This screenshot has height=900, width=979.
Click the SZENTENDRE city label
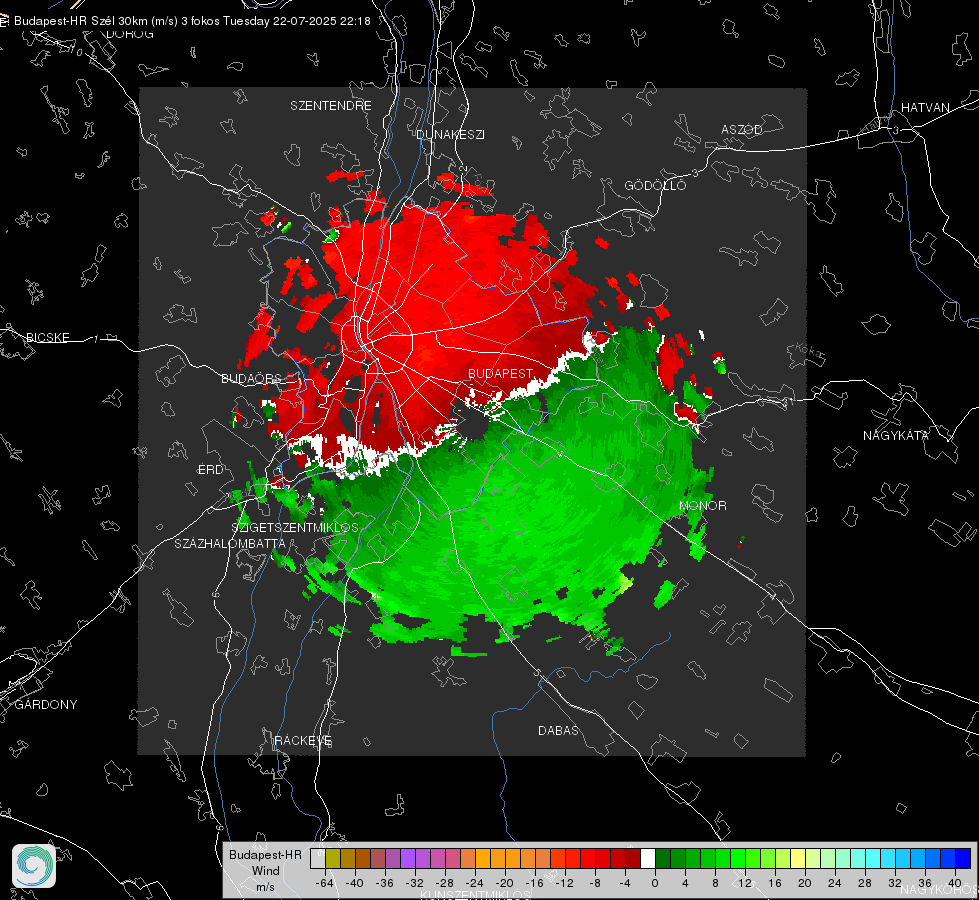(331, 106)
